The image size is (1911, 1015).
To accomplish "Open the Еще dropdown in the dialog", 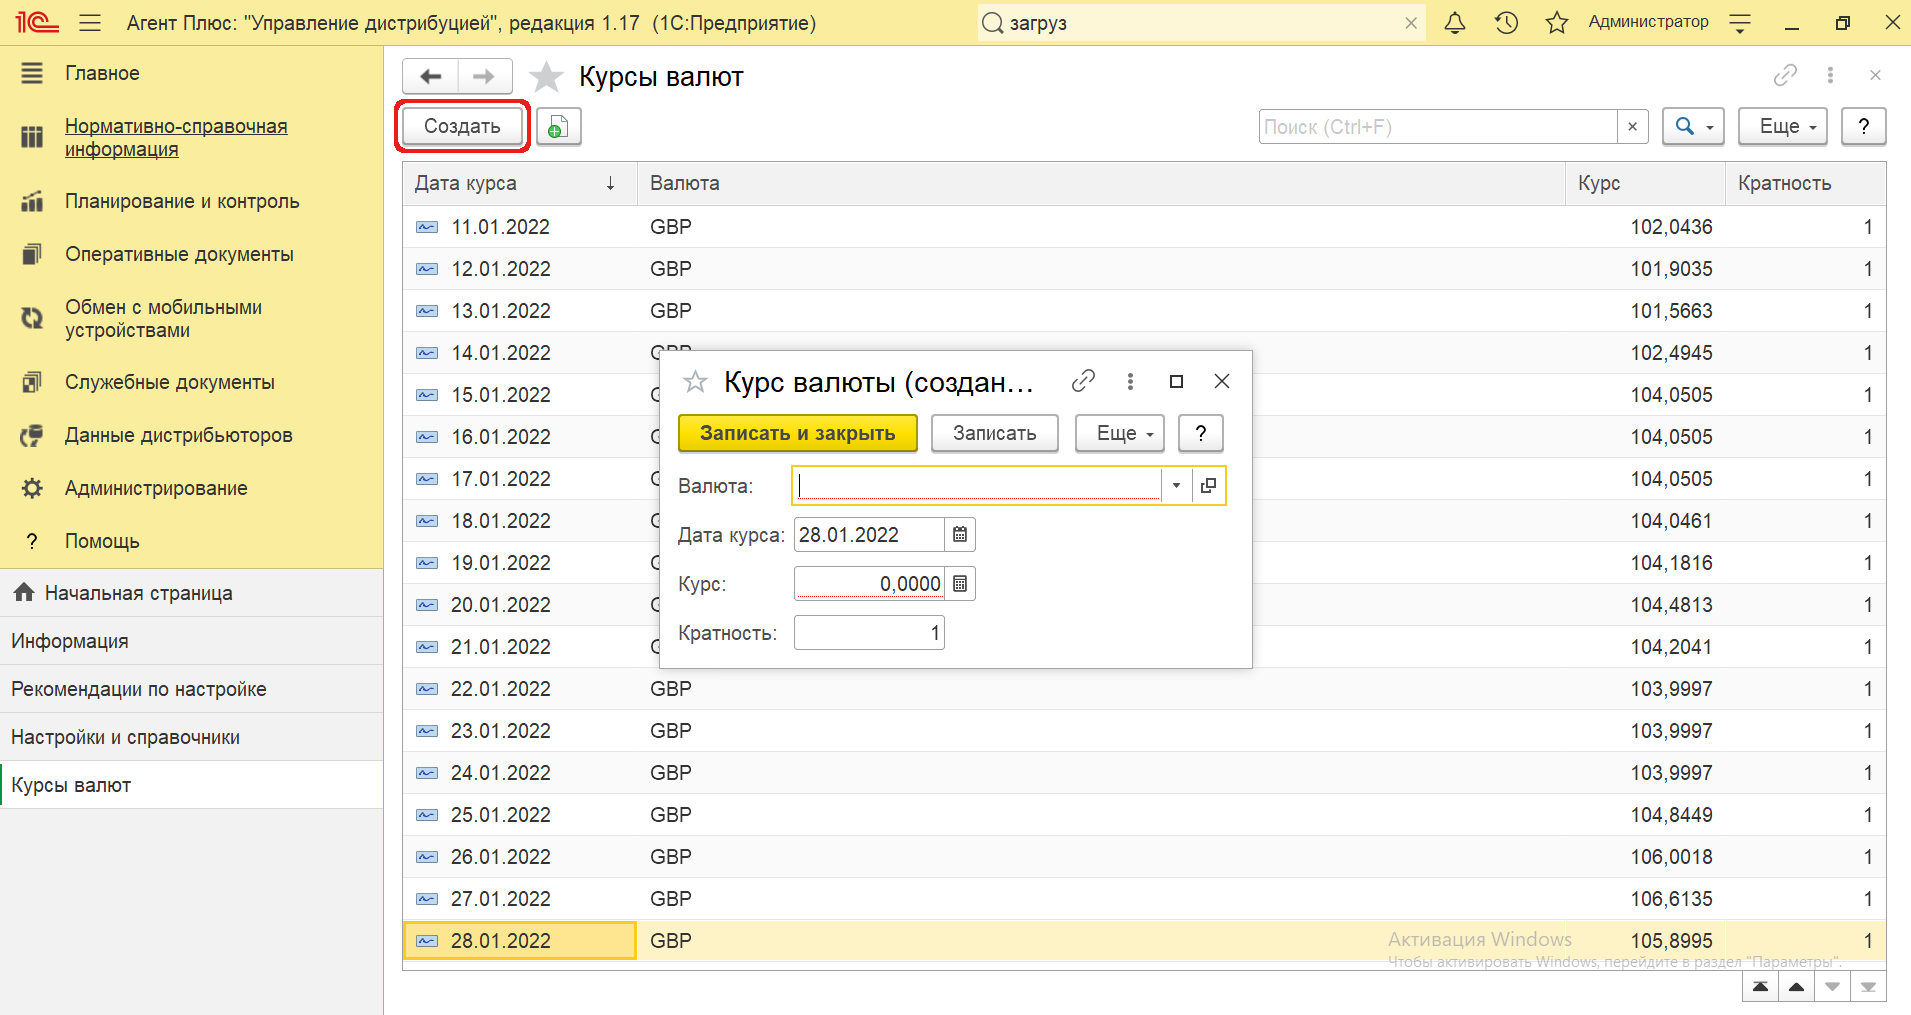I will (x=1120, y=433).
